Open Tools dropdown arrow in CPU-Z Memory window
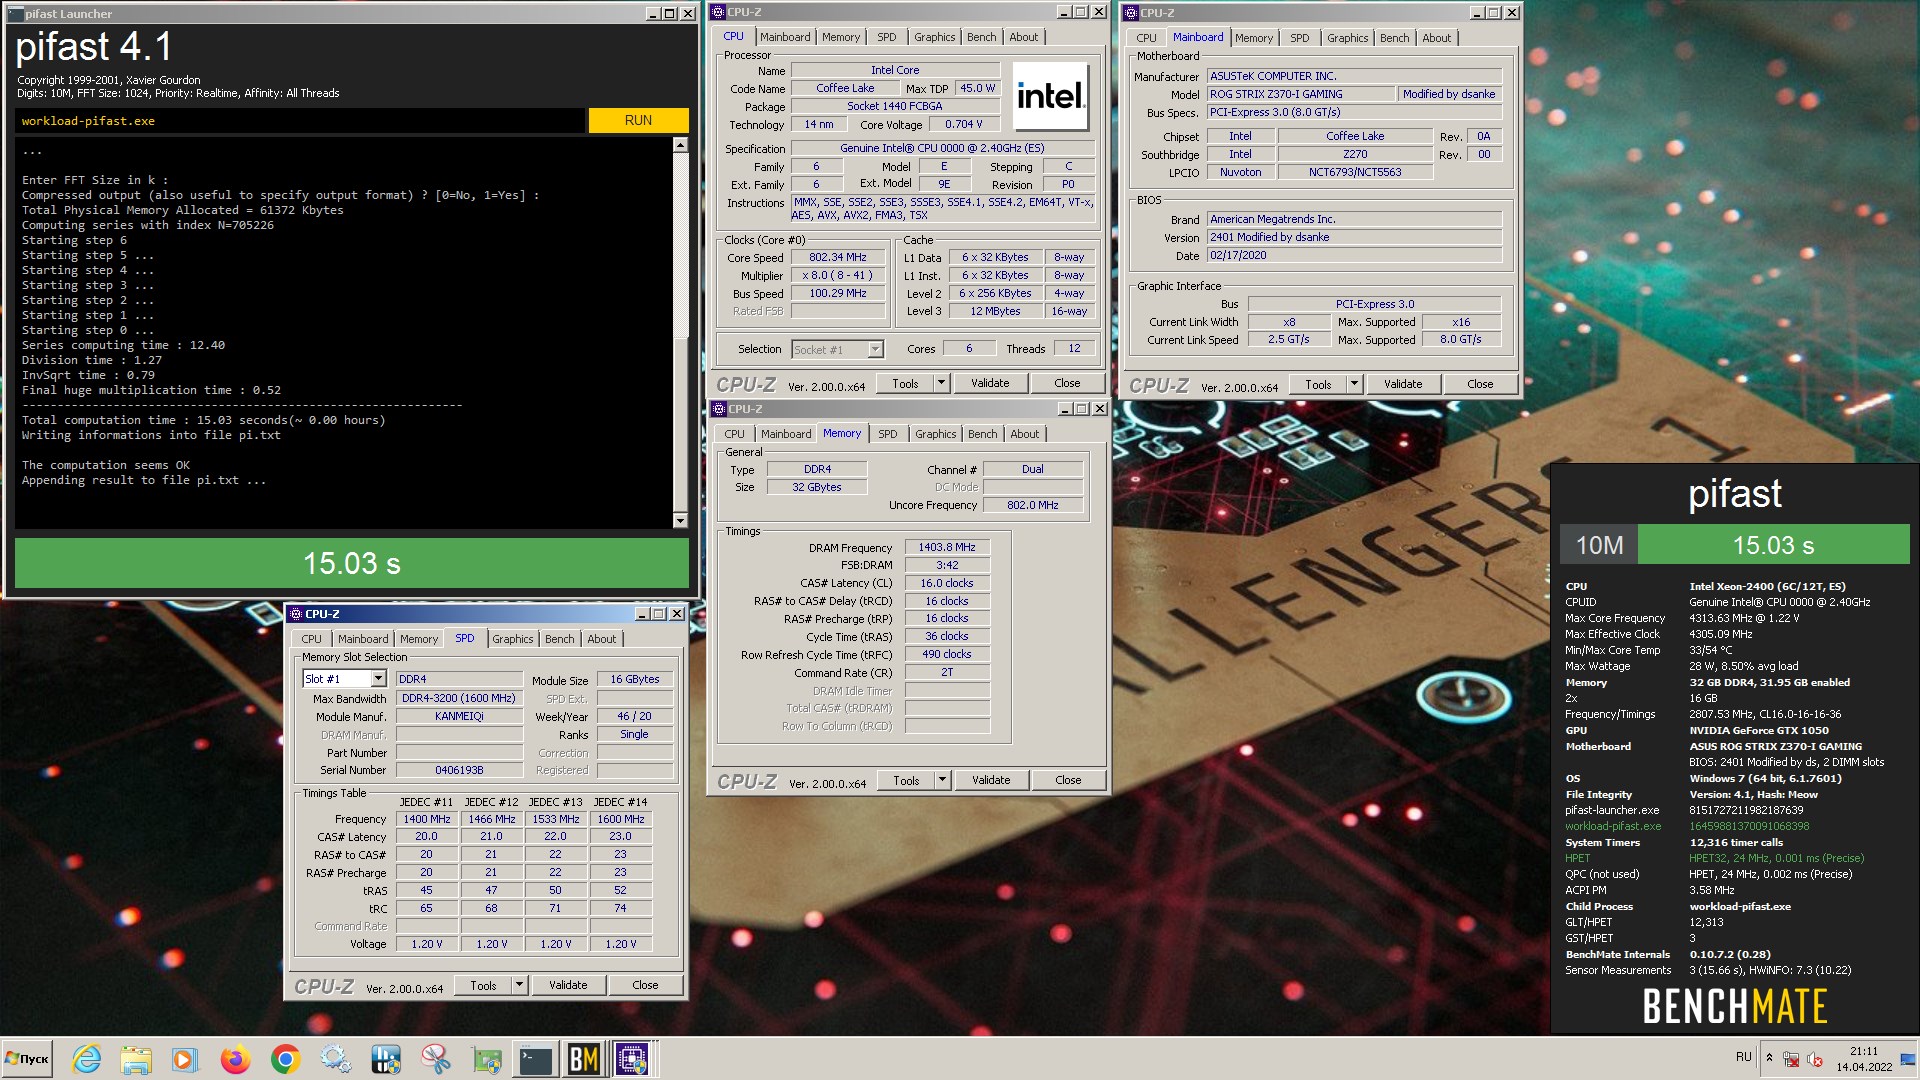The image size is (1920, 1080). [x=941, y=780]
